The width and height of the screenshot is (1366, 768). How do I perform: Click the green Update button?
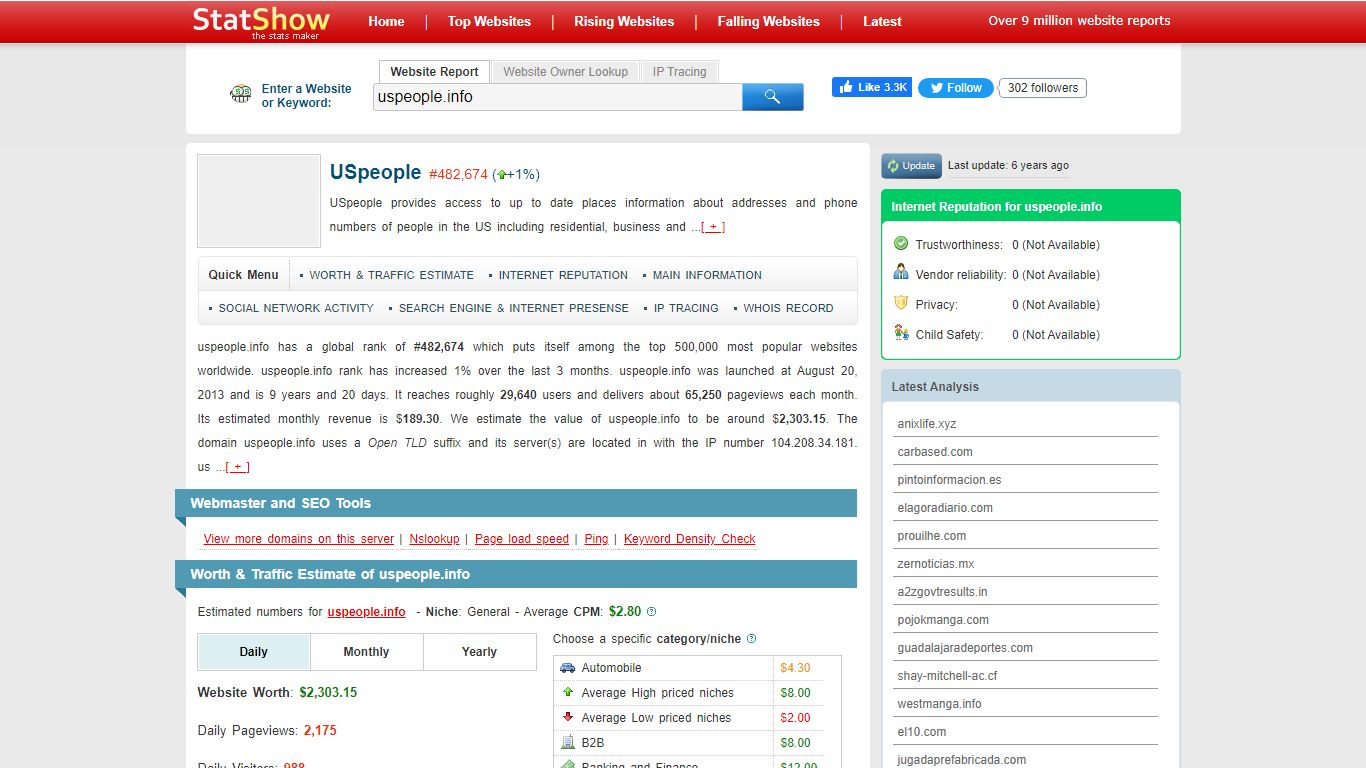[911, 166]
